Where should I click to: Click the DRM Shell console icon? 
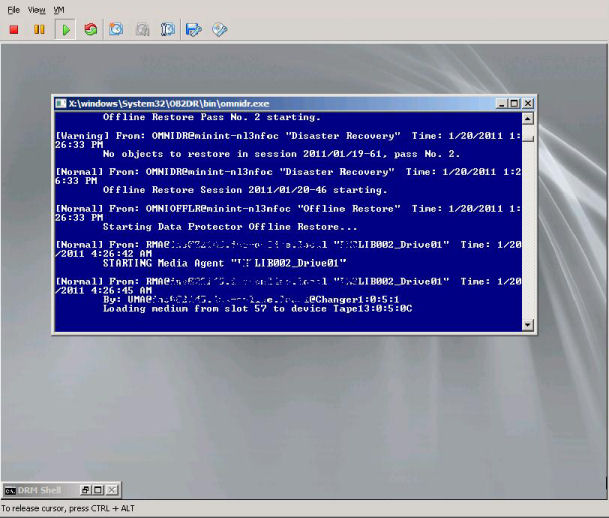click(10, 490)
